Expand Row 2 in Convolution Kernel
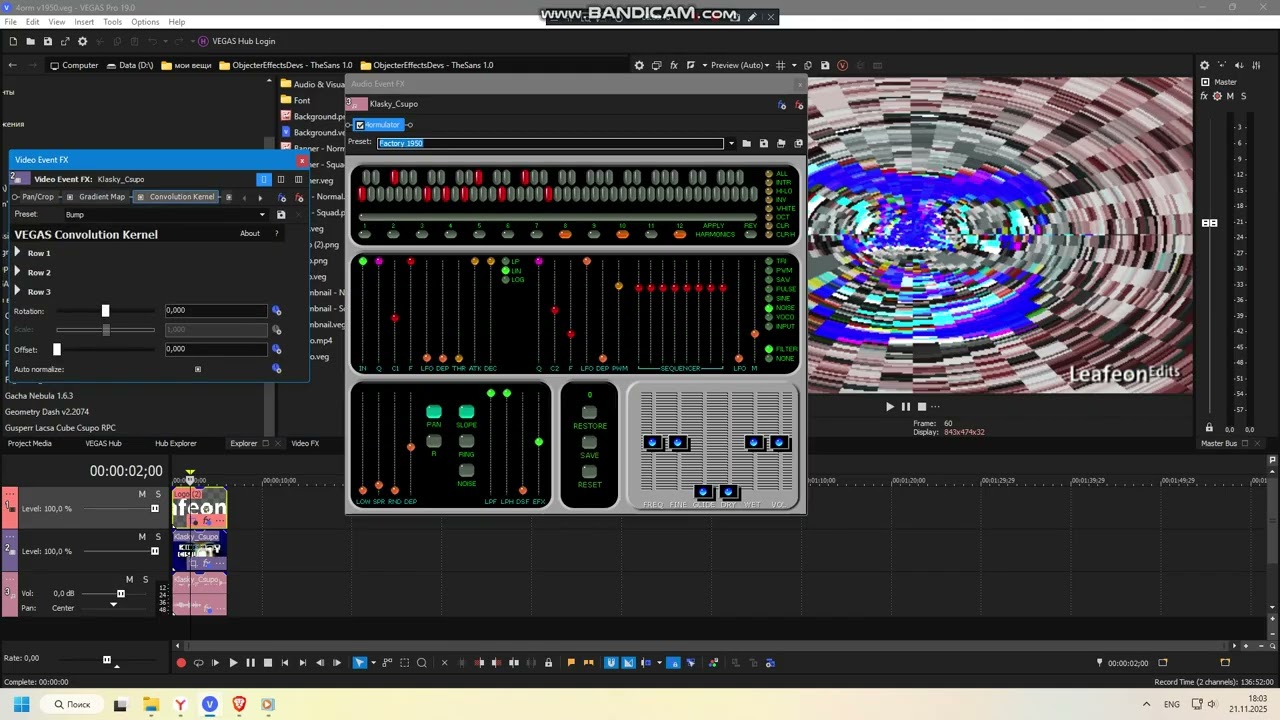Image resolution: width=1280 pixels, height=720 pixels. (17, 272)
